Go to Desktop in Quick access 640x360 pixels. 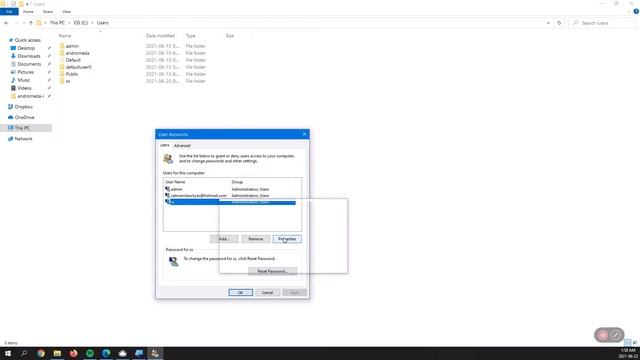pyautogui.click(x=26, y=48)
